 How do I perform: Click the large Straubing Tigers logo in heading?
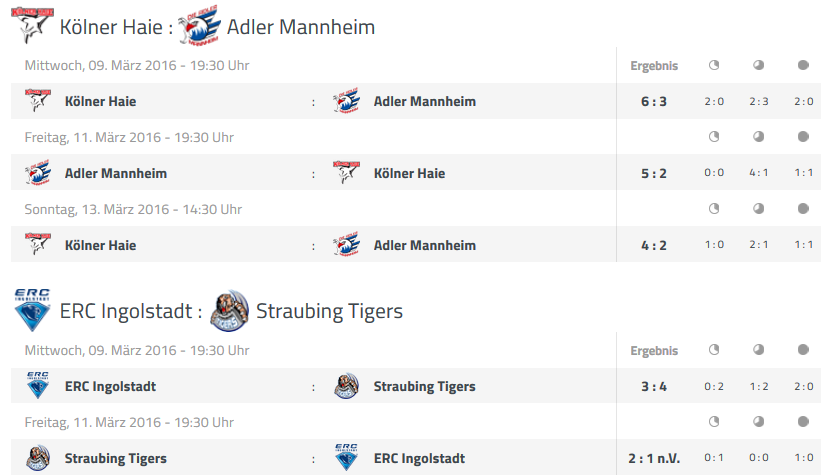coord(229,311)
